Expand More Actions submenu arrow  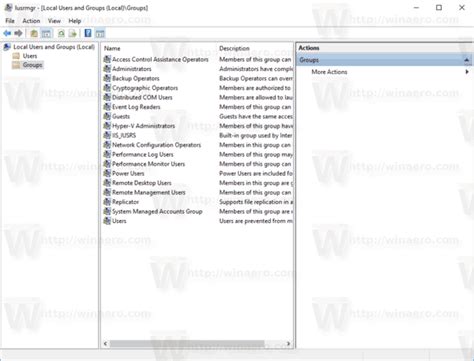click(467, 72)
